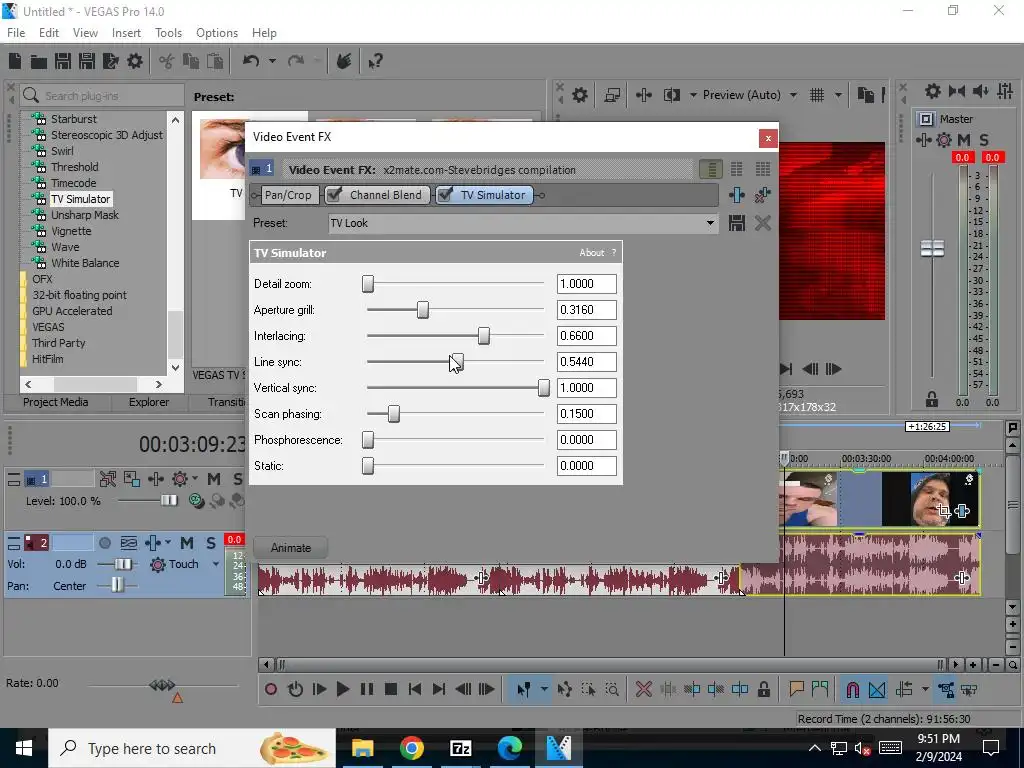
Task: Toggle Arm for Record on audio track 2
Action: click(104, 543)
